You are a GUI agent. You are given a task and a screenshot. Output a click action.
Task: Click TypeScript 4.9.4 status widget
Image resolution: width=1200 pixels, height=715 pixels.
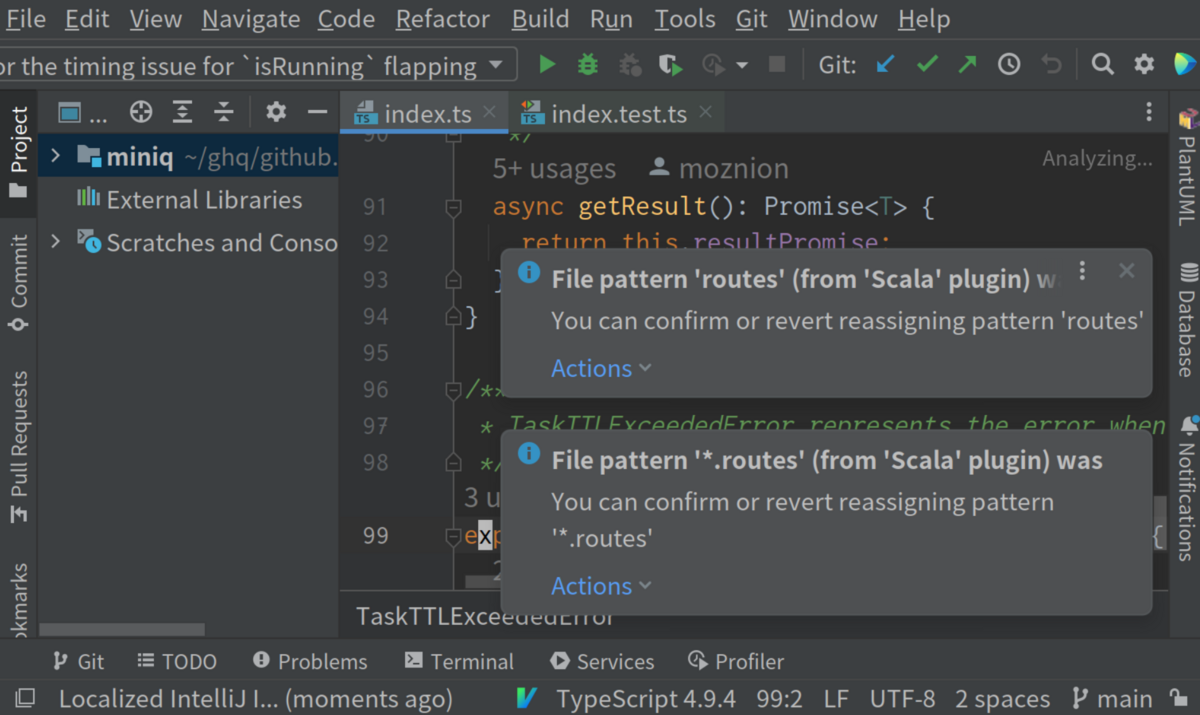coord(646,698)
